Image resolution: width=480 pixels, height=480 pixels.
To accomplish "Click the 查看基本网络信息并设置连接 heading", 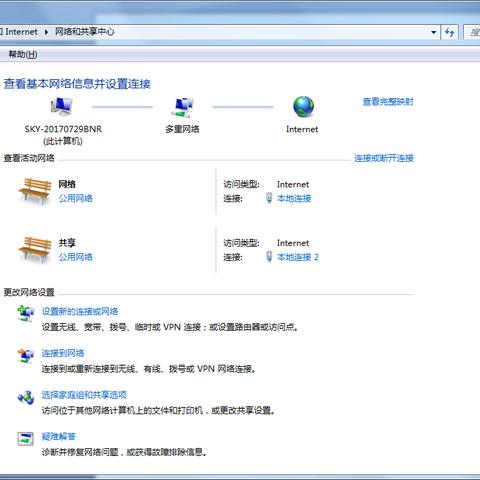I will [77, 84].
